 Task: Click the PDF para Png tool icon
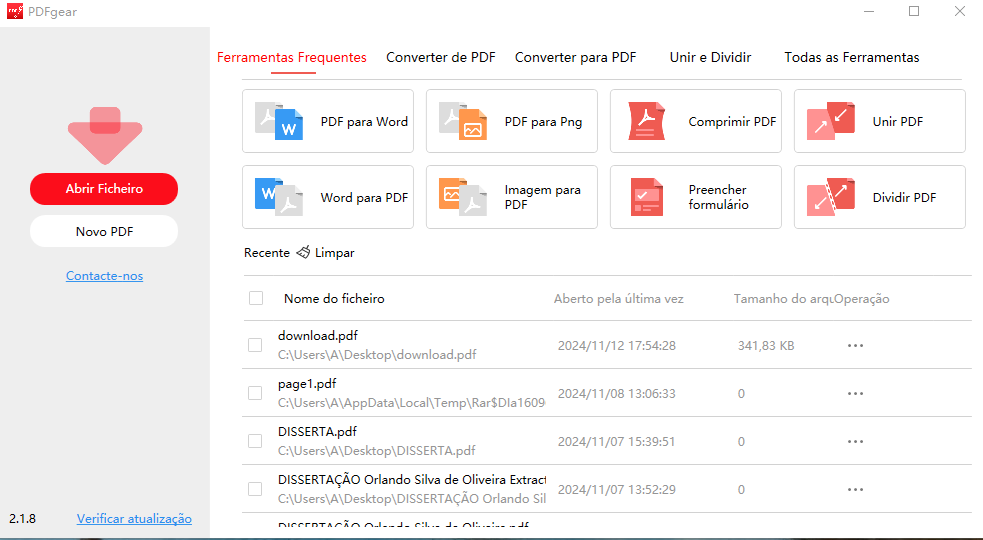[x=463, y=121]
